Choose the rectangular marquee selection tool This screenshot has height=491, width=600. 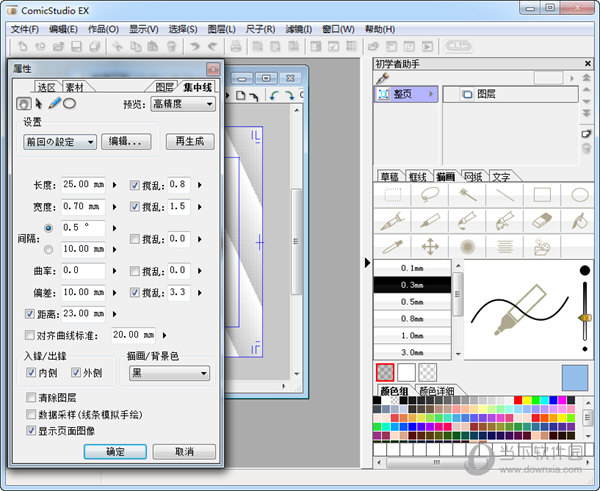[392, 195]
